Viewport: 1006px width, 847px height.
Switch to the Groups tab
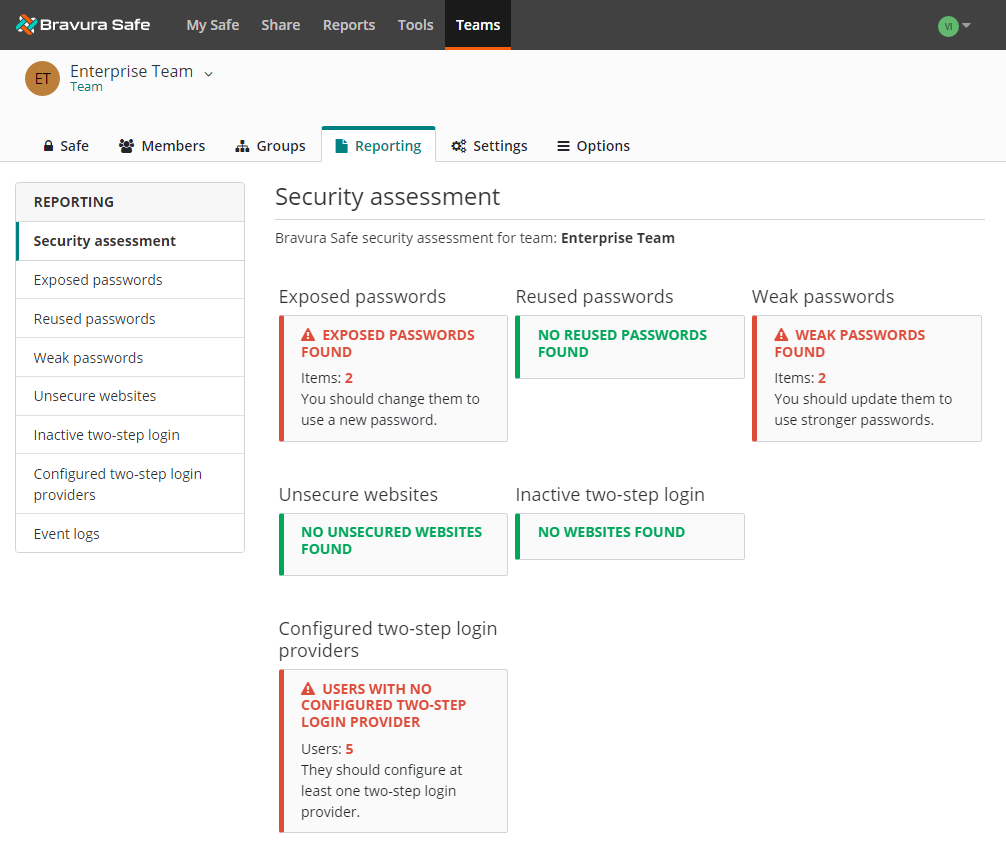click(x=270, y=146)
